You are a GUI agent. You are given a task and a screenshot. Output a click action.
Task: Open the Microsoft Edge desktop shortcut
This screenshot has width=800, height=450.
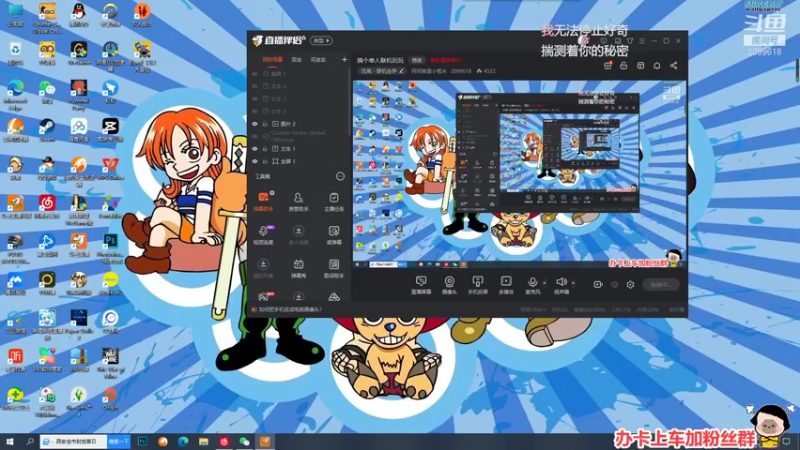point(15,95)
